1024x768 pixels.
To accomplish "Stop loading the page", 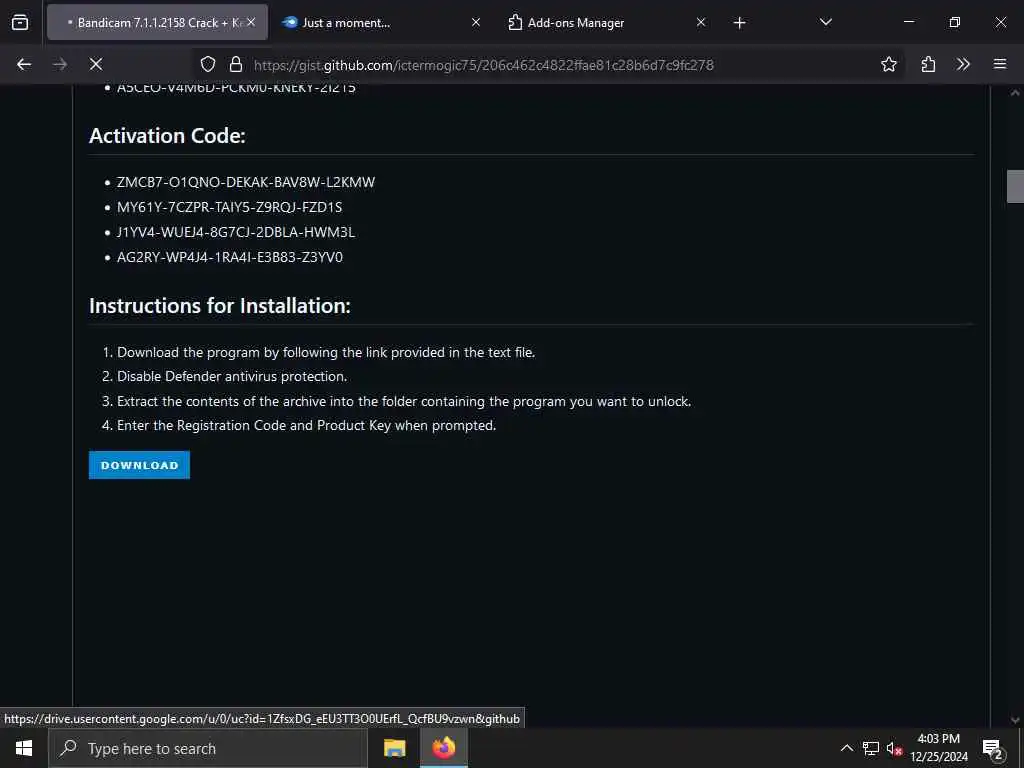I will pos(96,64).
